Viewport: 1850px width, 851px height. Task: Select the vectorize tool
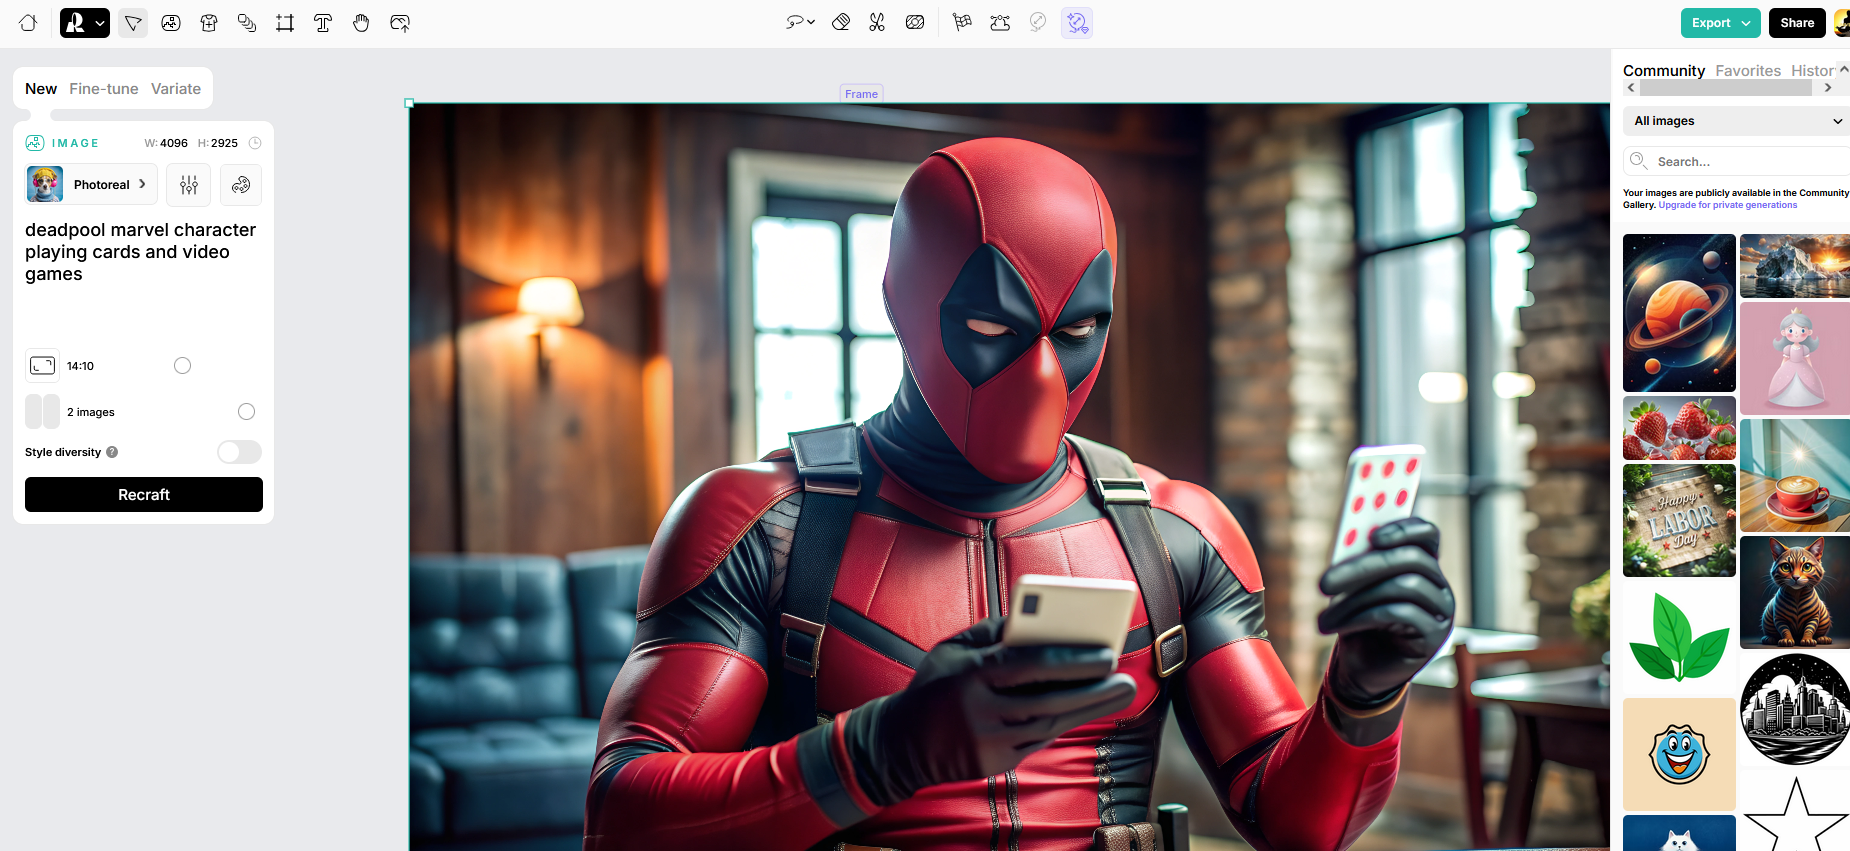[1000, 22]
